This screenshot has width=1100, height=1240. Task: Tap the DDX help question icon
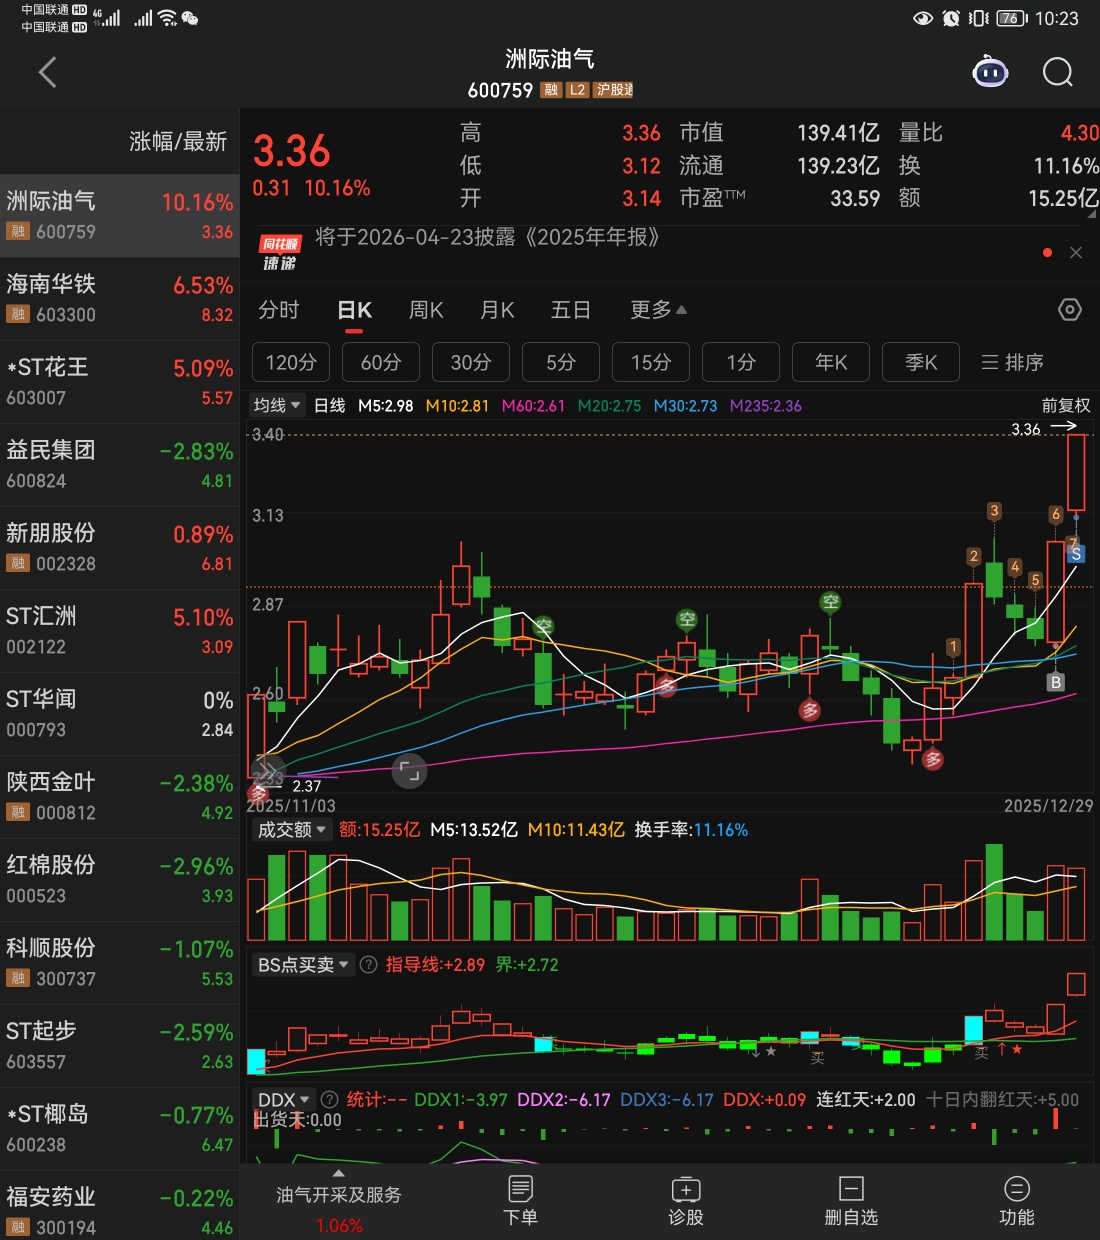pyautogui.click(x=329, y=1100)
